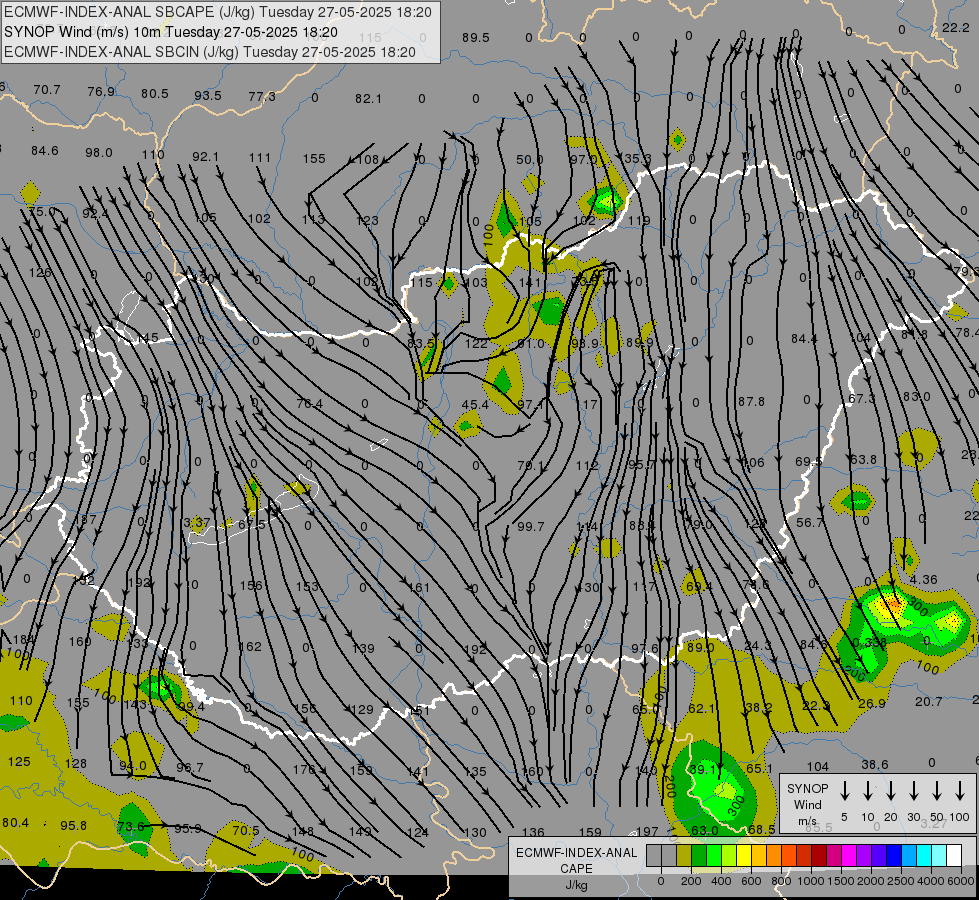Click the map value 73.6
979x900 pixels.
(130, 826)
